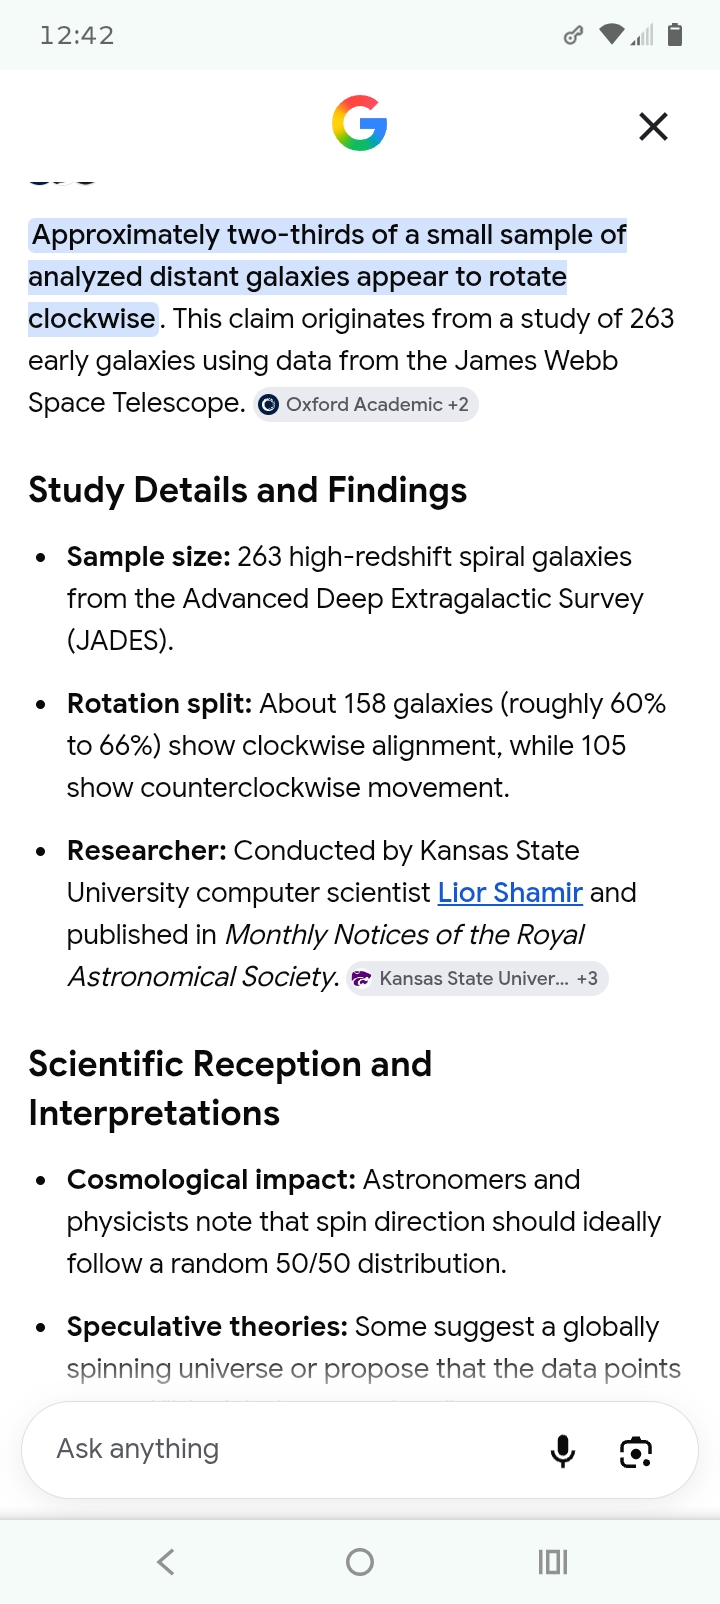Tap the battery icon in status bar
720x1604 pixels.
pyautogui.click(x=675, y=35)
